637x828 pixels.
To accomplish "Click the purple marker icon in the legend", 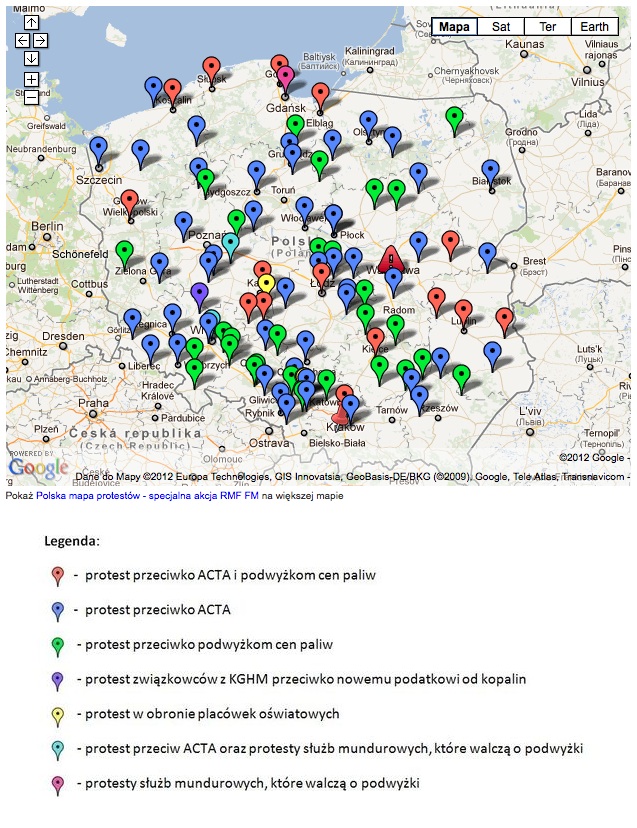I will [x=58, y=681].
